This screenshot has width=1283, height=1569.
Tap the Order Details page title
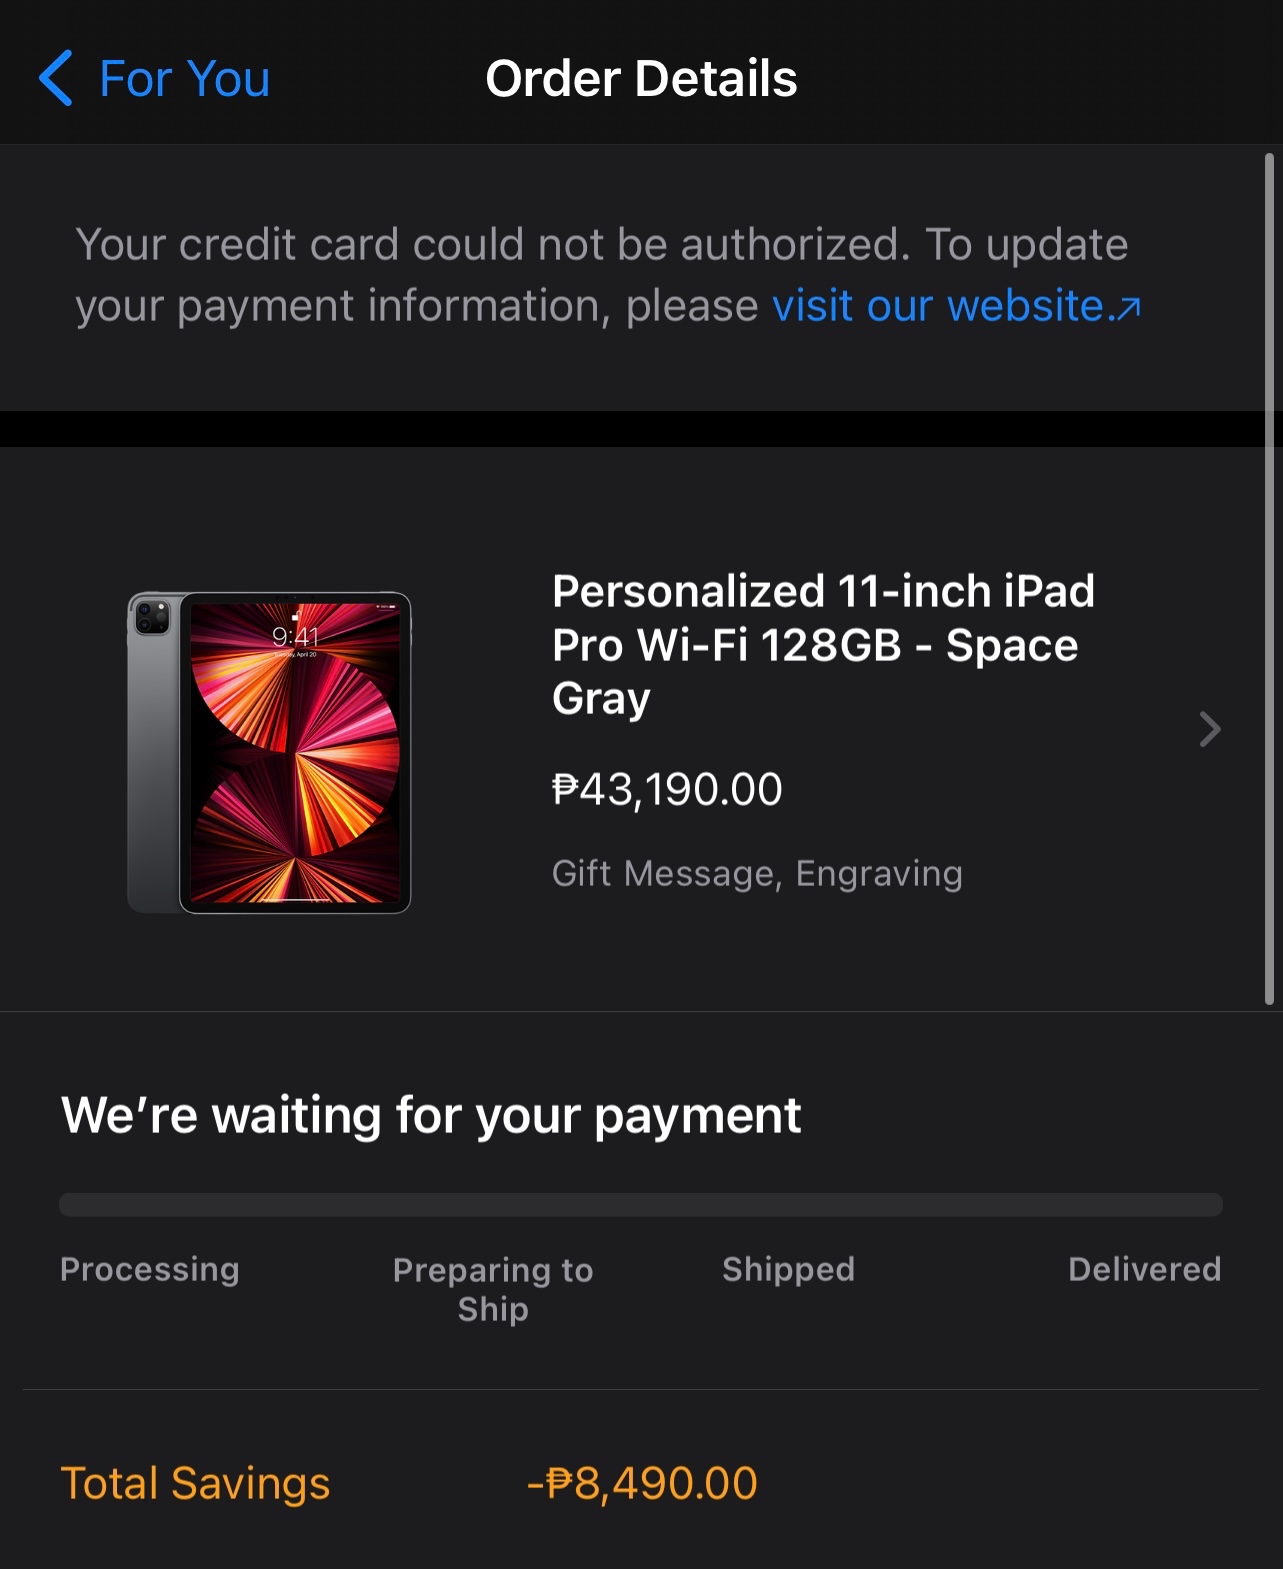[x=641, y=79]
